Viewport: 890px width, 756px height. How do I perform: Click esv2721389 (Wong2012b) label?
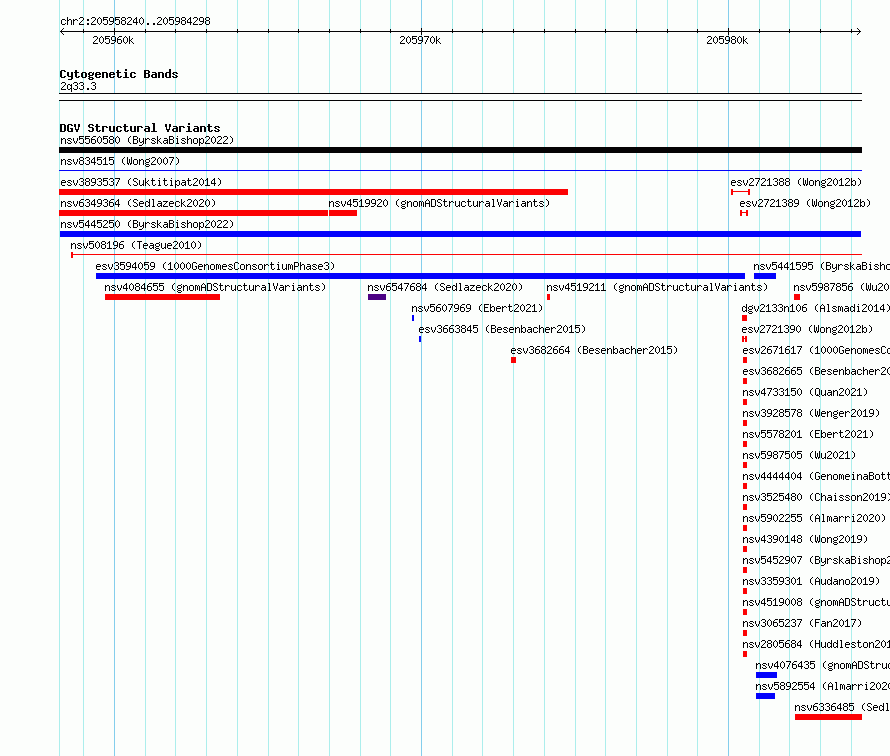805,203
